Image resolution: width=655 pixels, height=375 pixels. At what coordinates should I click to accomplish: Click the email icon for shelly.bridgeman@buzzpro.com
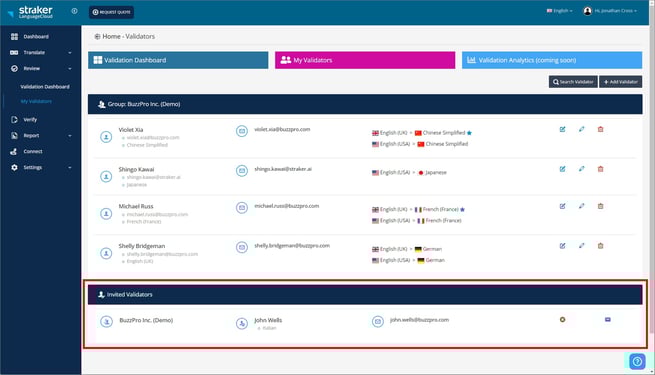[x=242, y=248]
